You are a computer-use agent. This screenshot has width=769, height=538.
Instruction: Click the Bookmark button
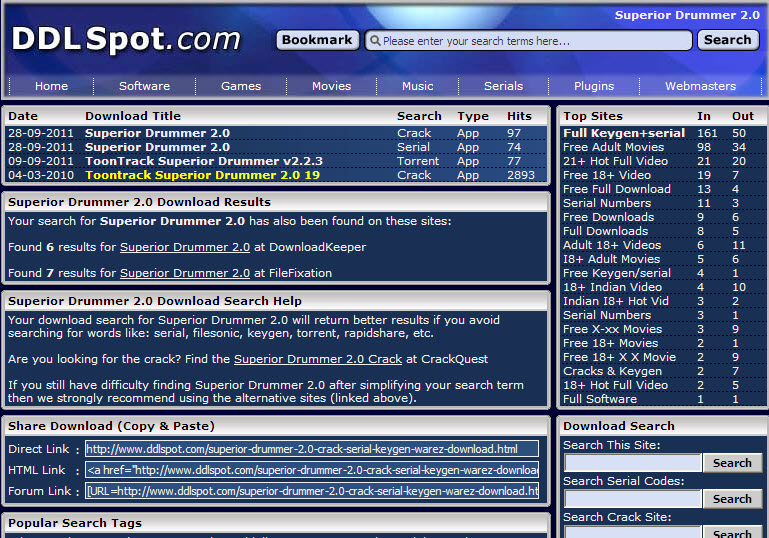[x=317, y=40]
